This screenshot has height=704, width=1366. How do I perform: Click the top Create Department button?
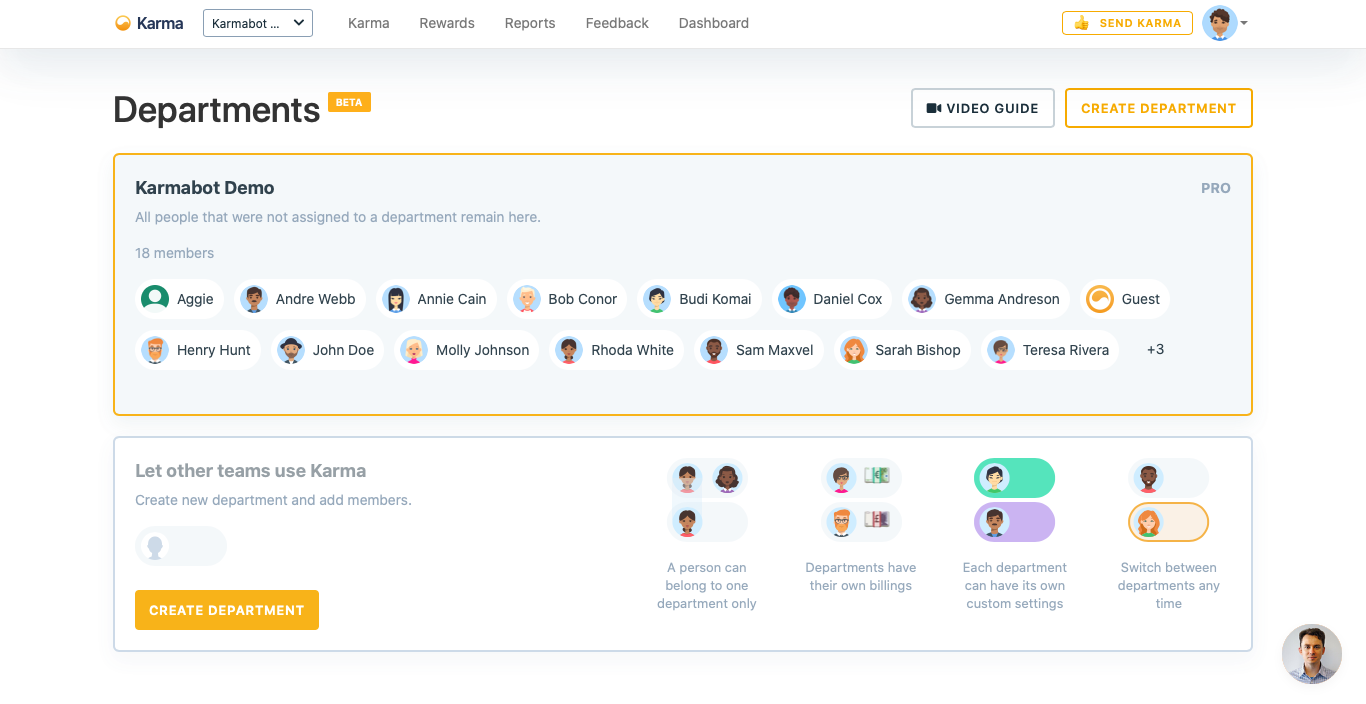(x=1159, y=108)
